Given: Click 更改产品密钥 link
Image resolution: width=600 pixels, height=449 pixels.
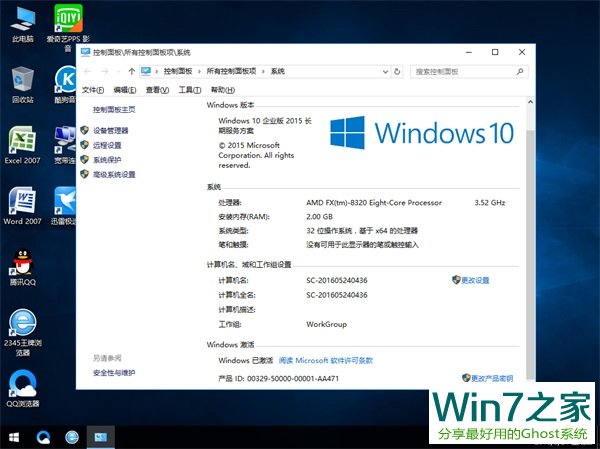Looking at the screenshot, I should pyautogui.click(x=492, y=378).
